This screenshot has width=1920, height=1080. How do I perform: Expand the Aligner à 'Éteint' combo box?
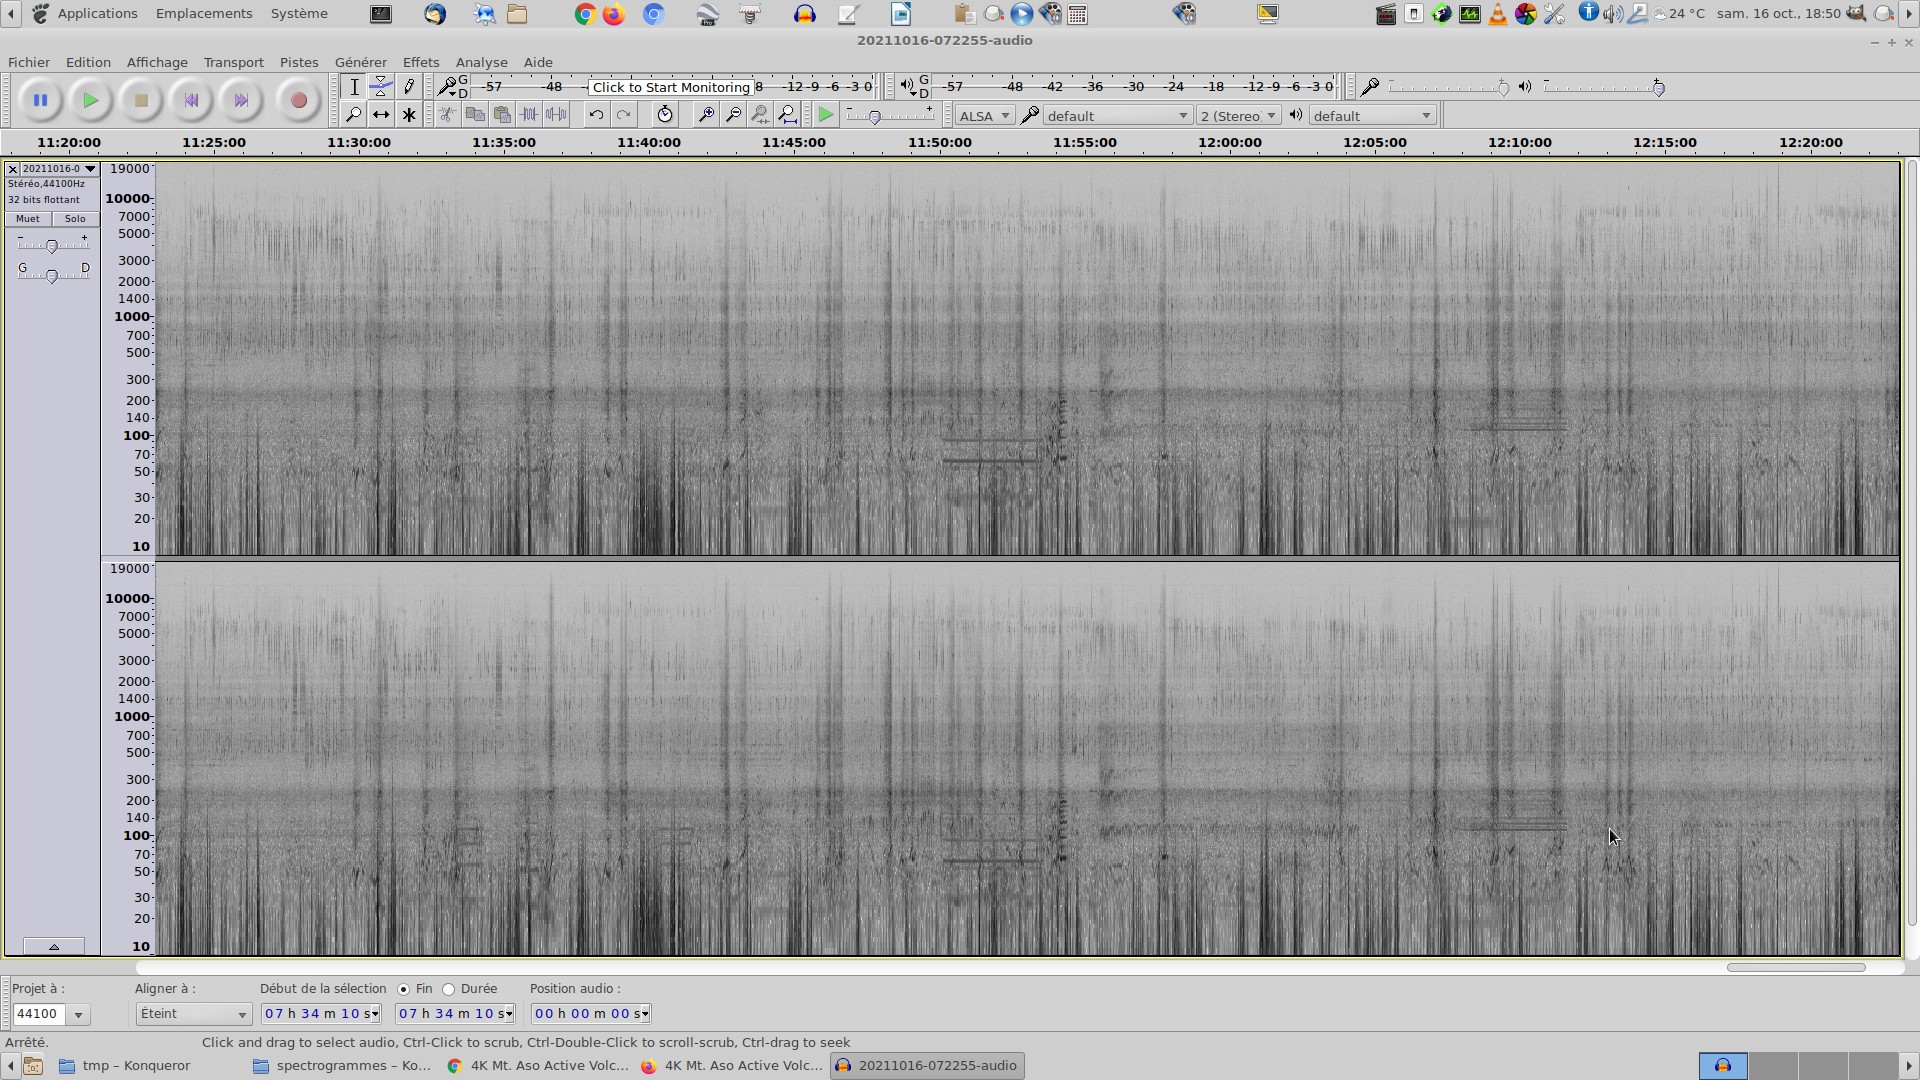pyautogui.click(x=193, y=1014)
